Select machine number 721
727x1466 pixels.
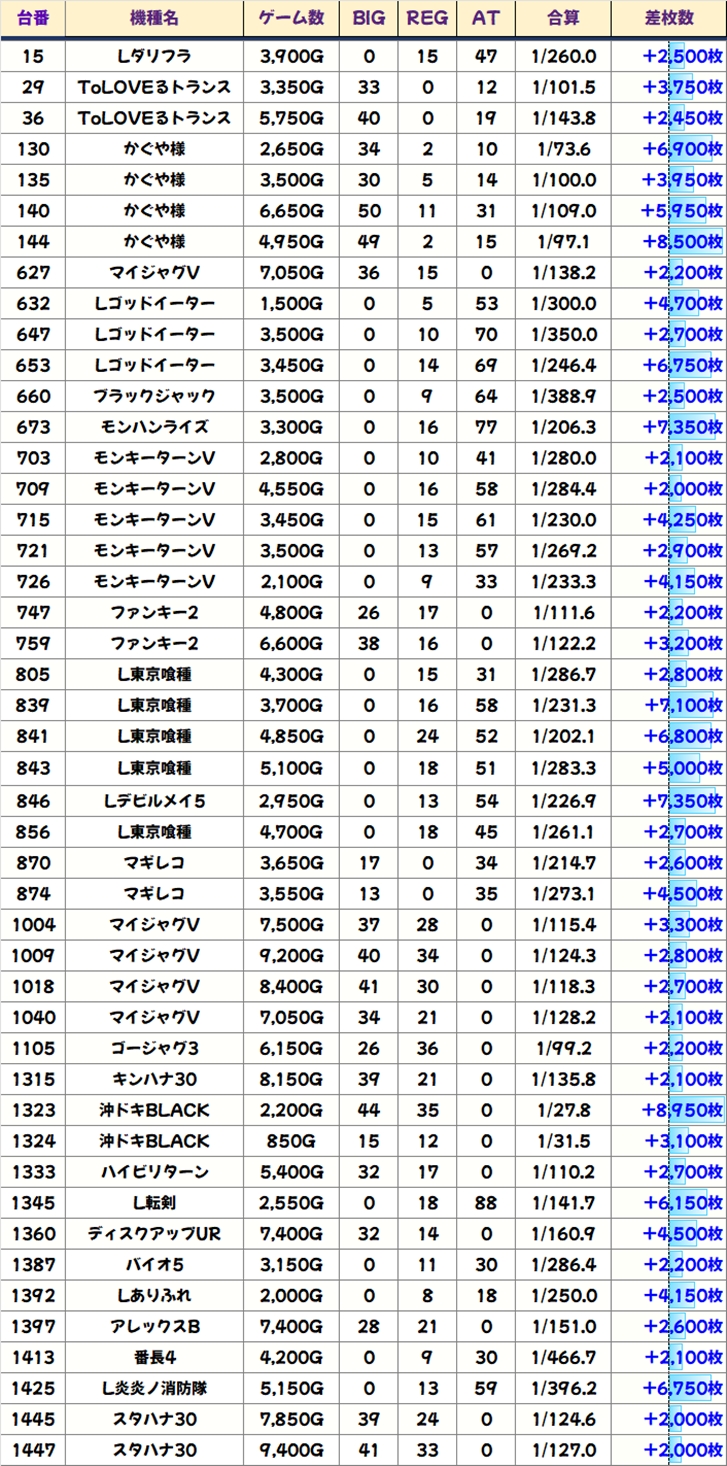coord(33,551)
